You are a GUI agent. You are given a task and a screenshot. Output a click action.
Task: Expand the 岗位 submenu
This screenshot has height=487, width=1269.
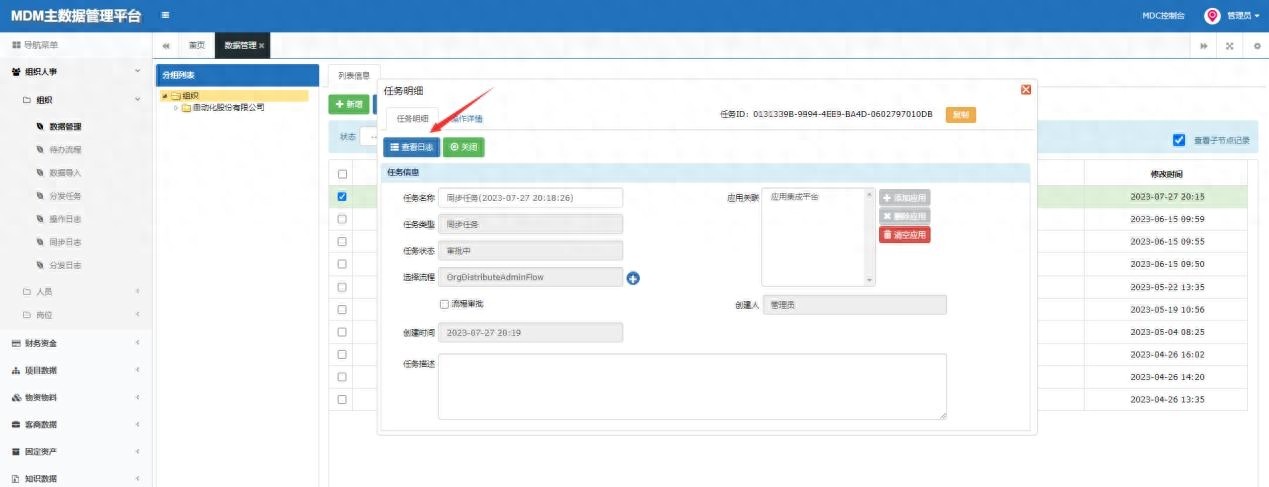point(137,315)
